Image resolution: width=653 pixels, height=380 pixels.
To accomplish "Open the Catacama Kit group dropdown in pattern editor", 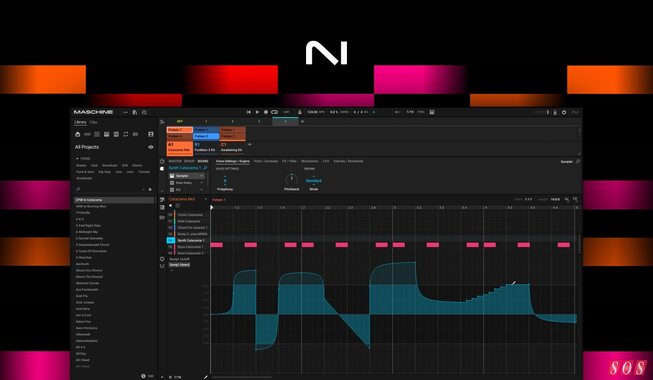I will [205, 199].
